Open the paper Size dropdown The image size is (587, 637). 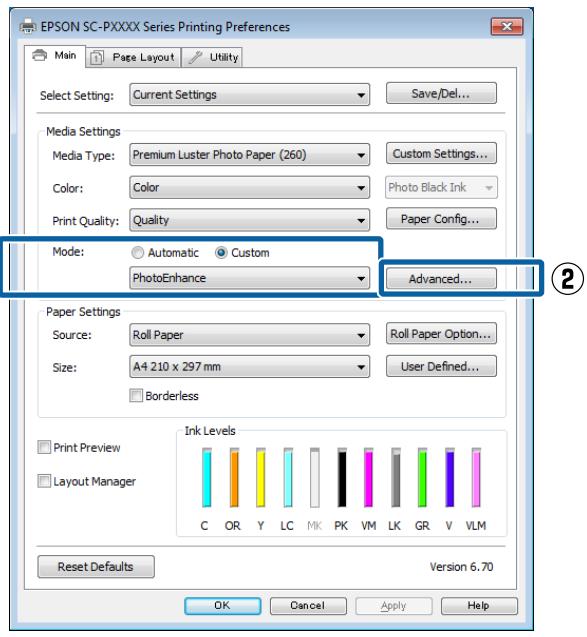249,367
